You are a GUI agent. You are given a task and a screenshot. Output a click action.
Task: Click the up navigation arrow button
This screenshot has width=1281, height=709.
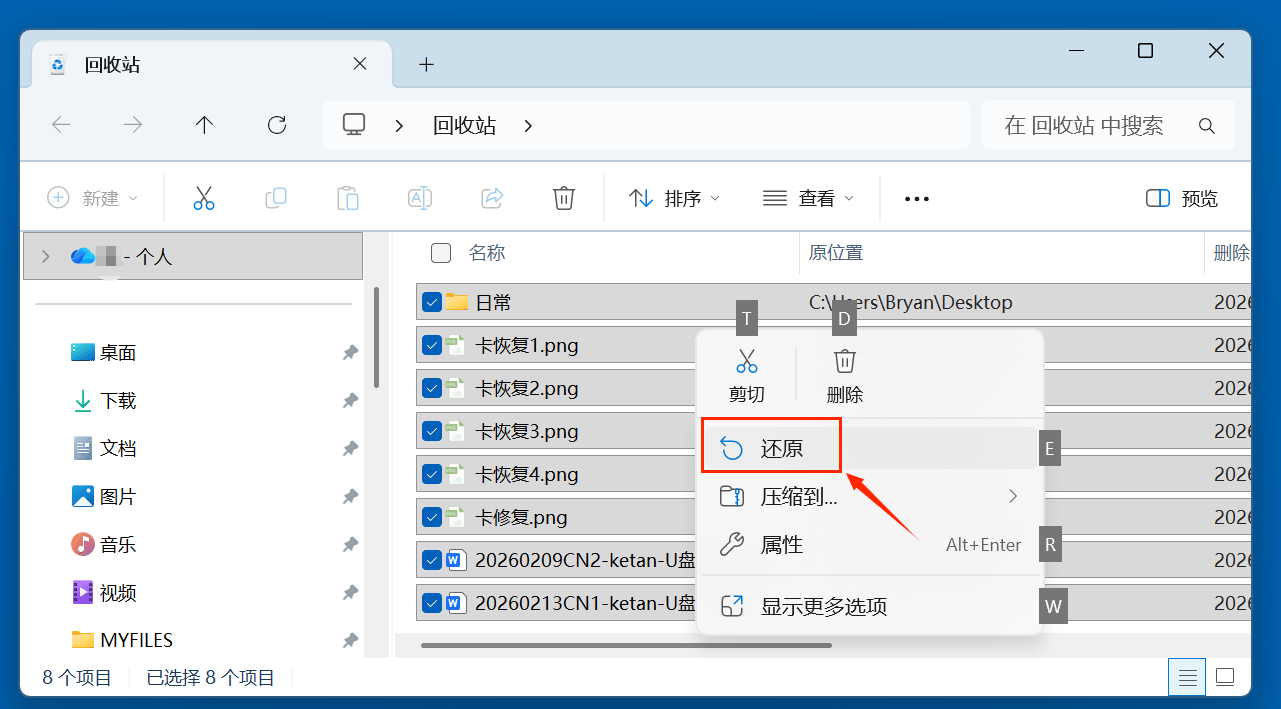204,124
